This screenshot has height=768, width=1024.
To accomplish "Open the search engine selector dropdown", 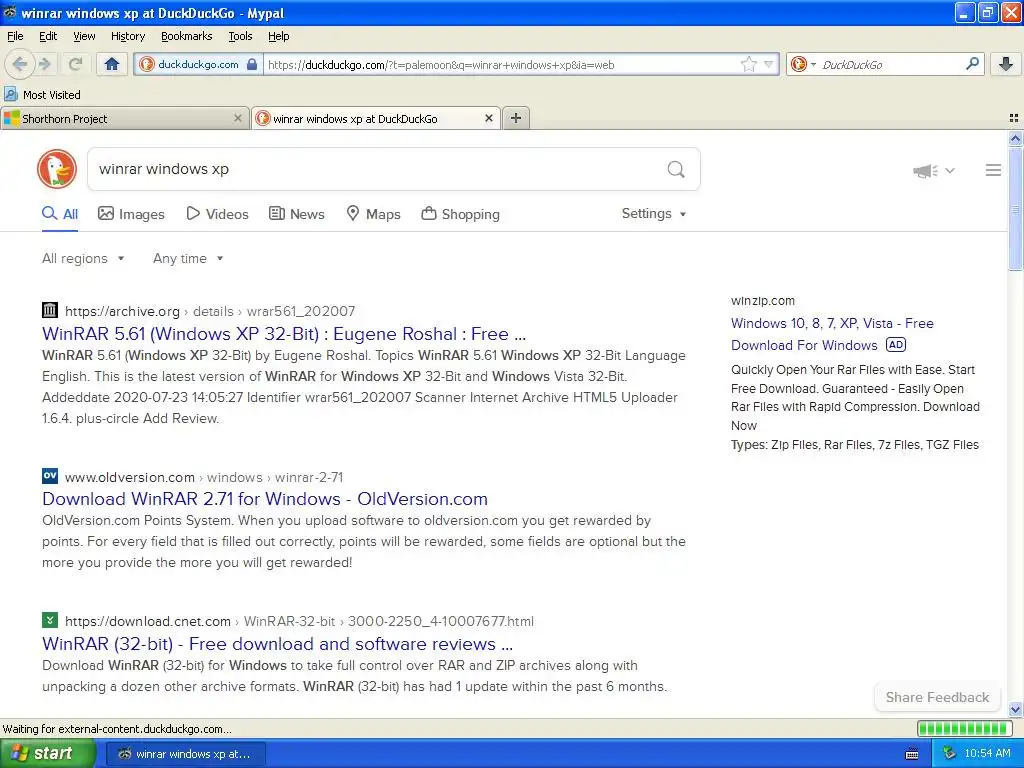I will click(803, 64).
